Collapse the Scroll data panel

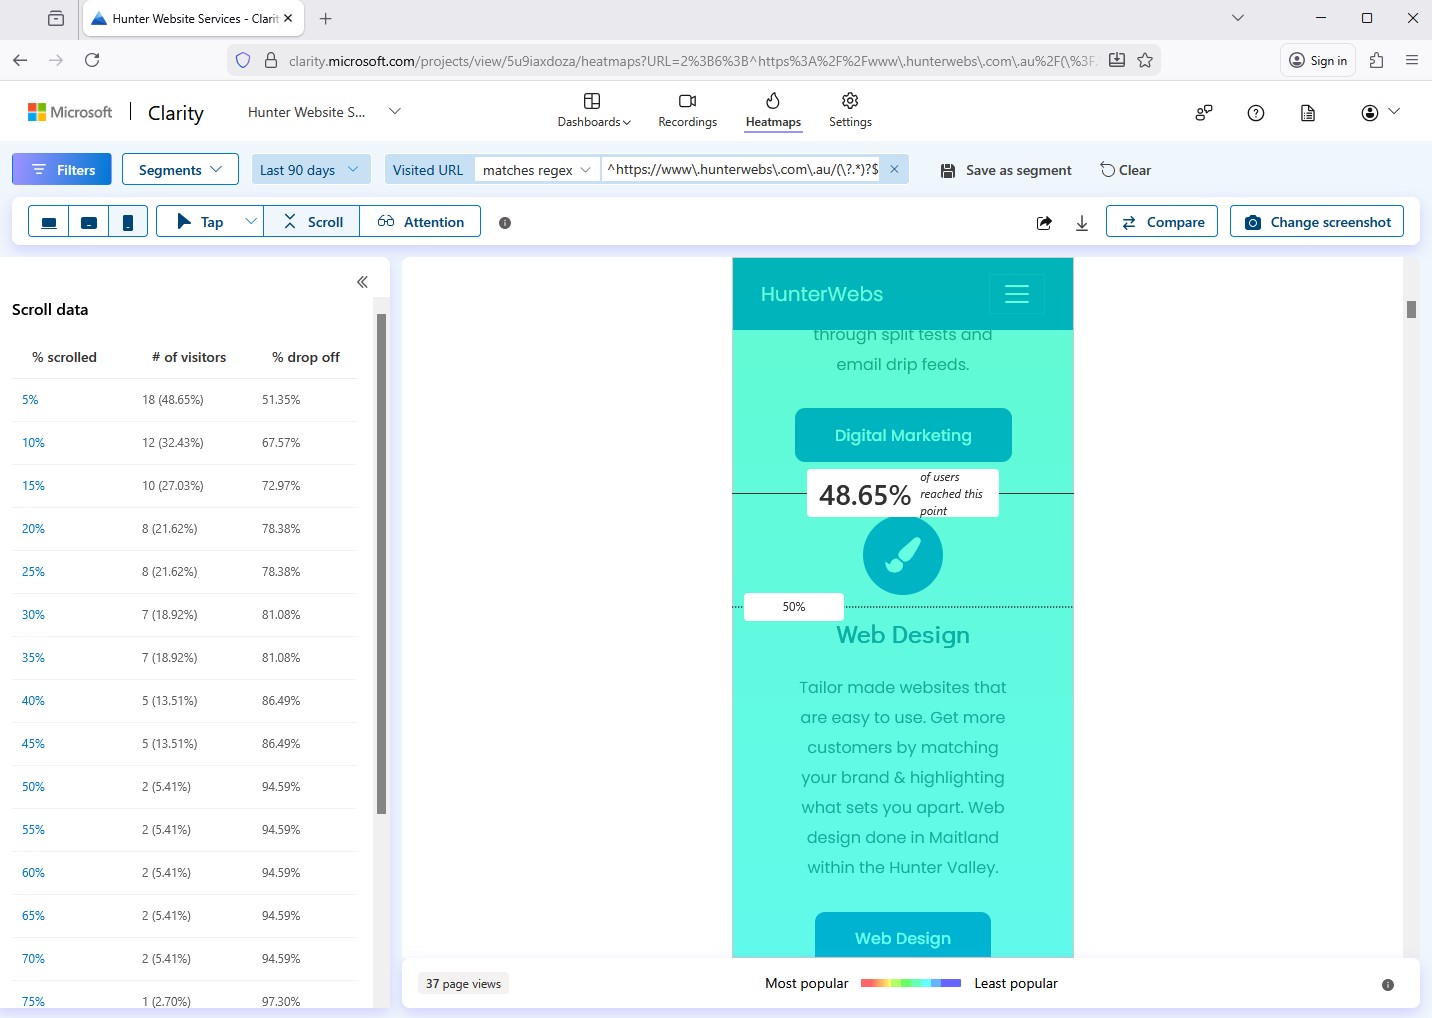(362, 282)
